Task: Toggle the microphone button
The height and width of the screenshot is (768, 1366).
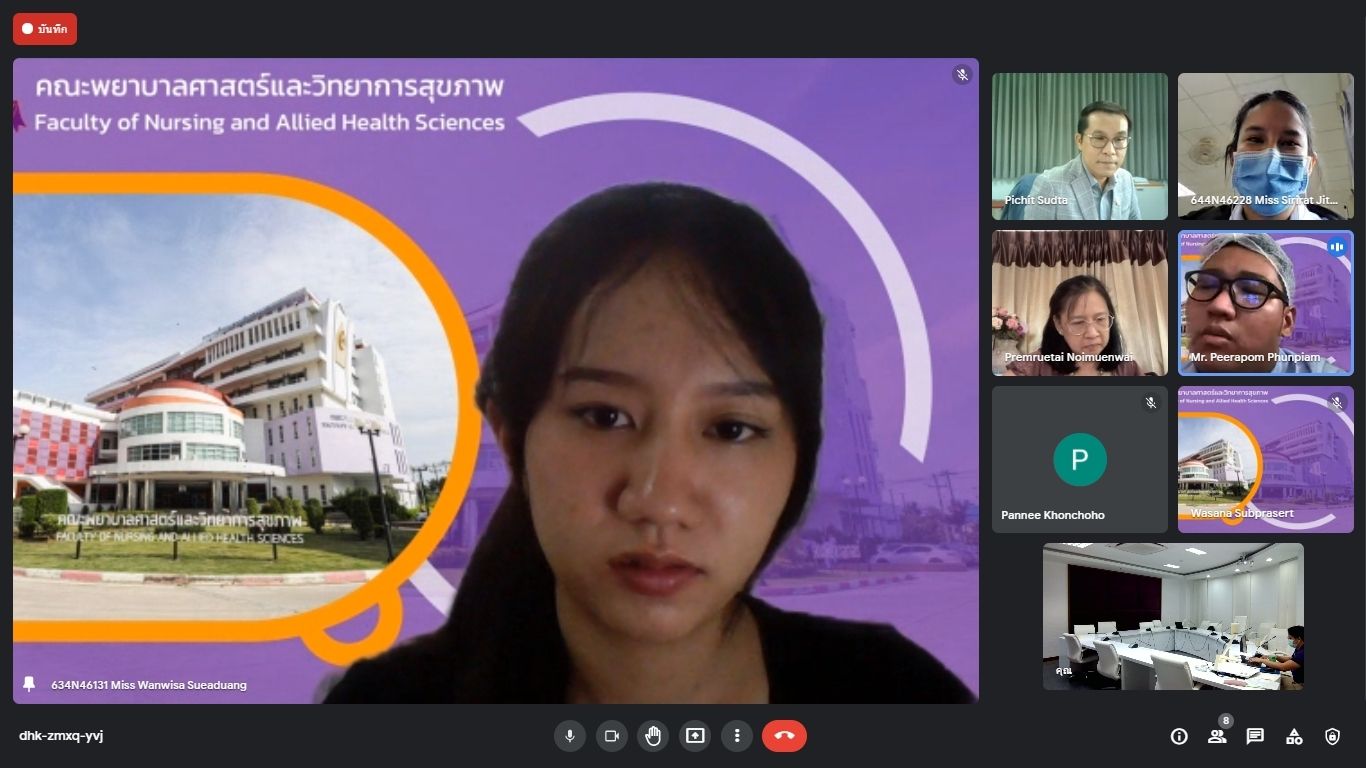Action: point(570,736)
